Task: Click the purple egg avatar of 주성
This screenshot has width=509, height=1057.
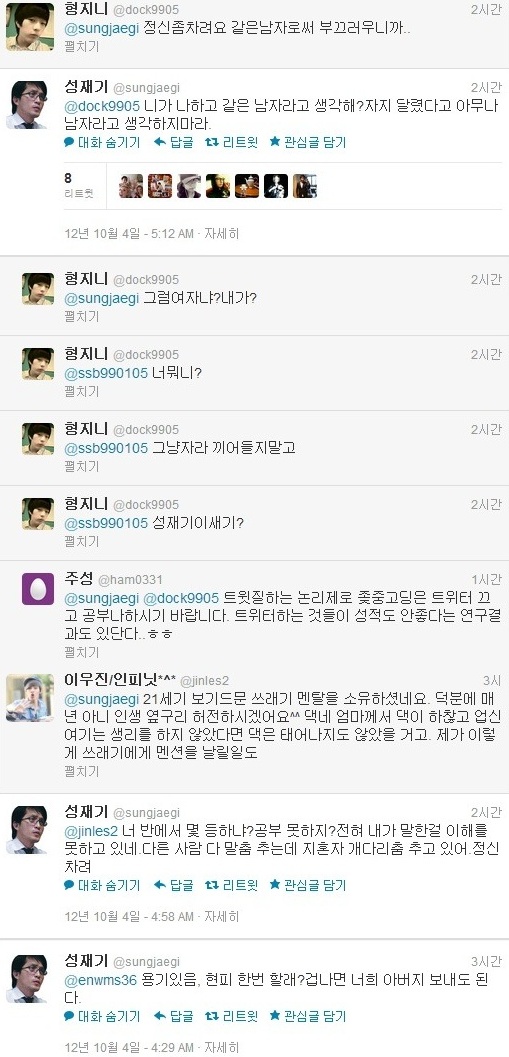Action: 38,588
